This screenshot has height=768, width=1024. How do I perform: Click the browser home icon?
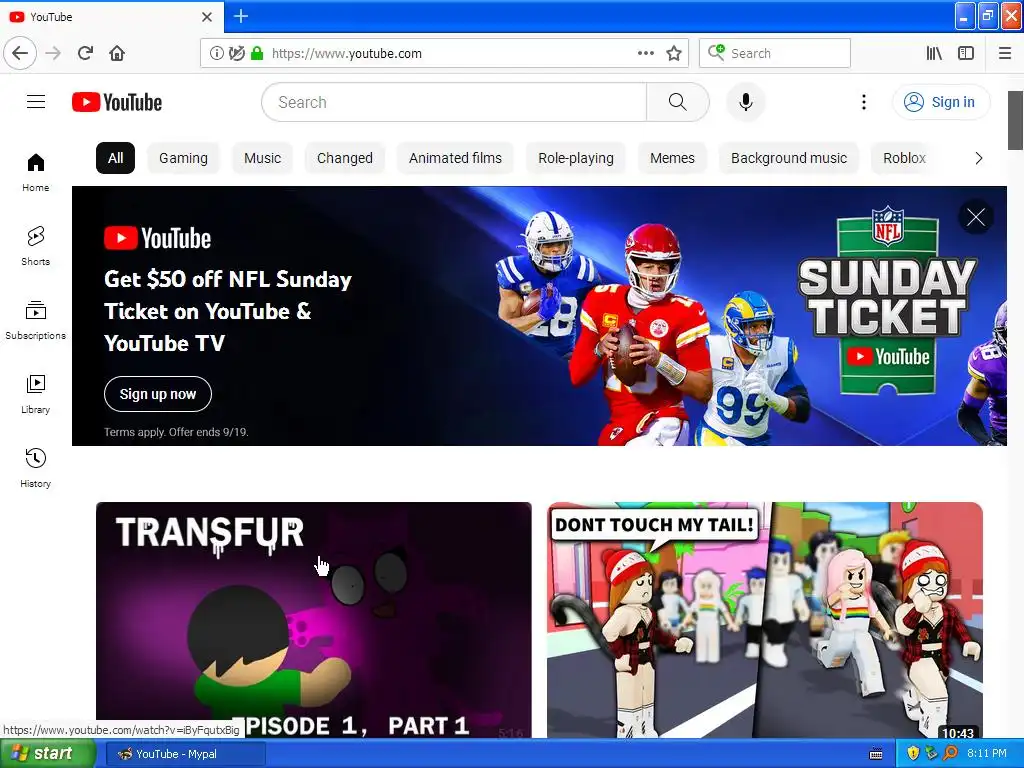click(x=117, y=53)
